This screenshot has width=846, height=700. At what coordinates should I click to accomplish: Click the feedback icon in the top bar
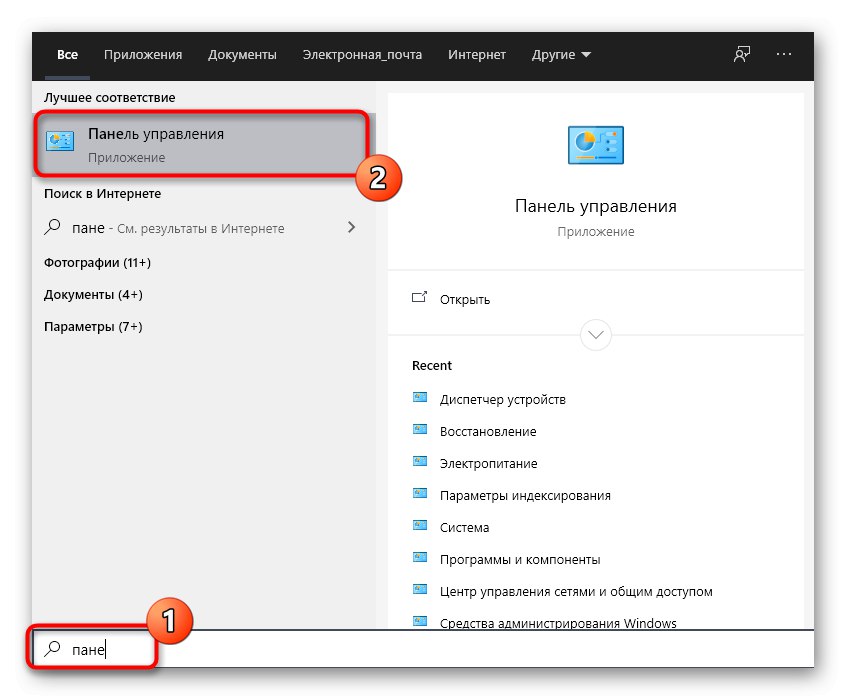click(x=742, y=54)
